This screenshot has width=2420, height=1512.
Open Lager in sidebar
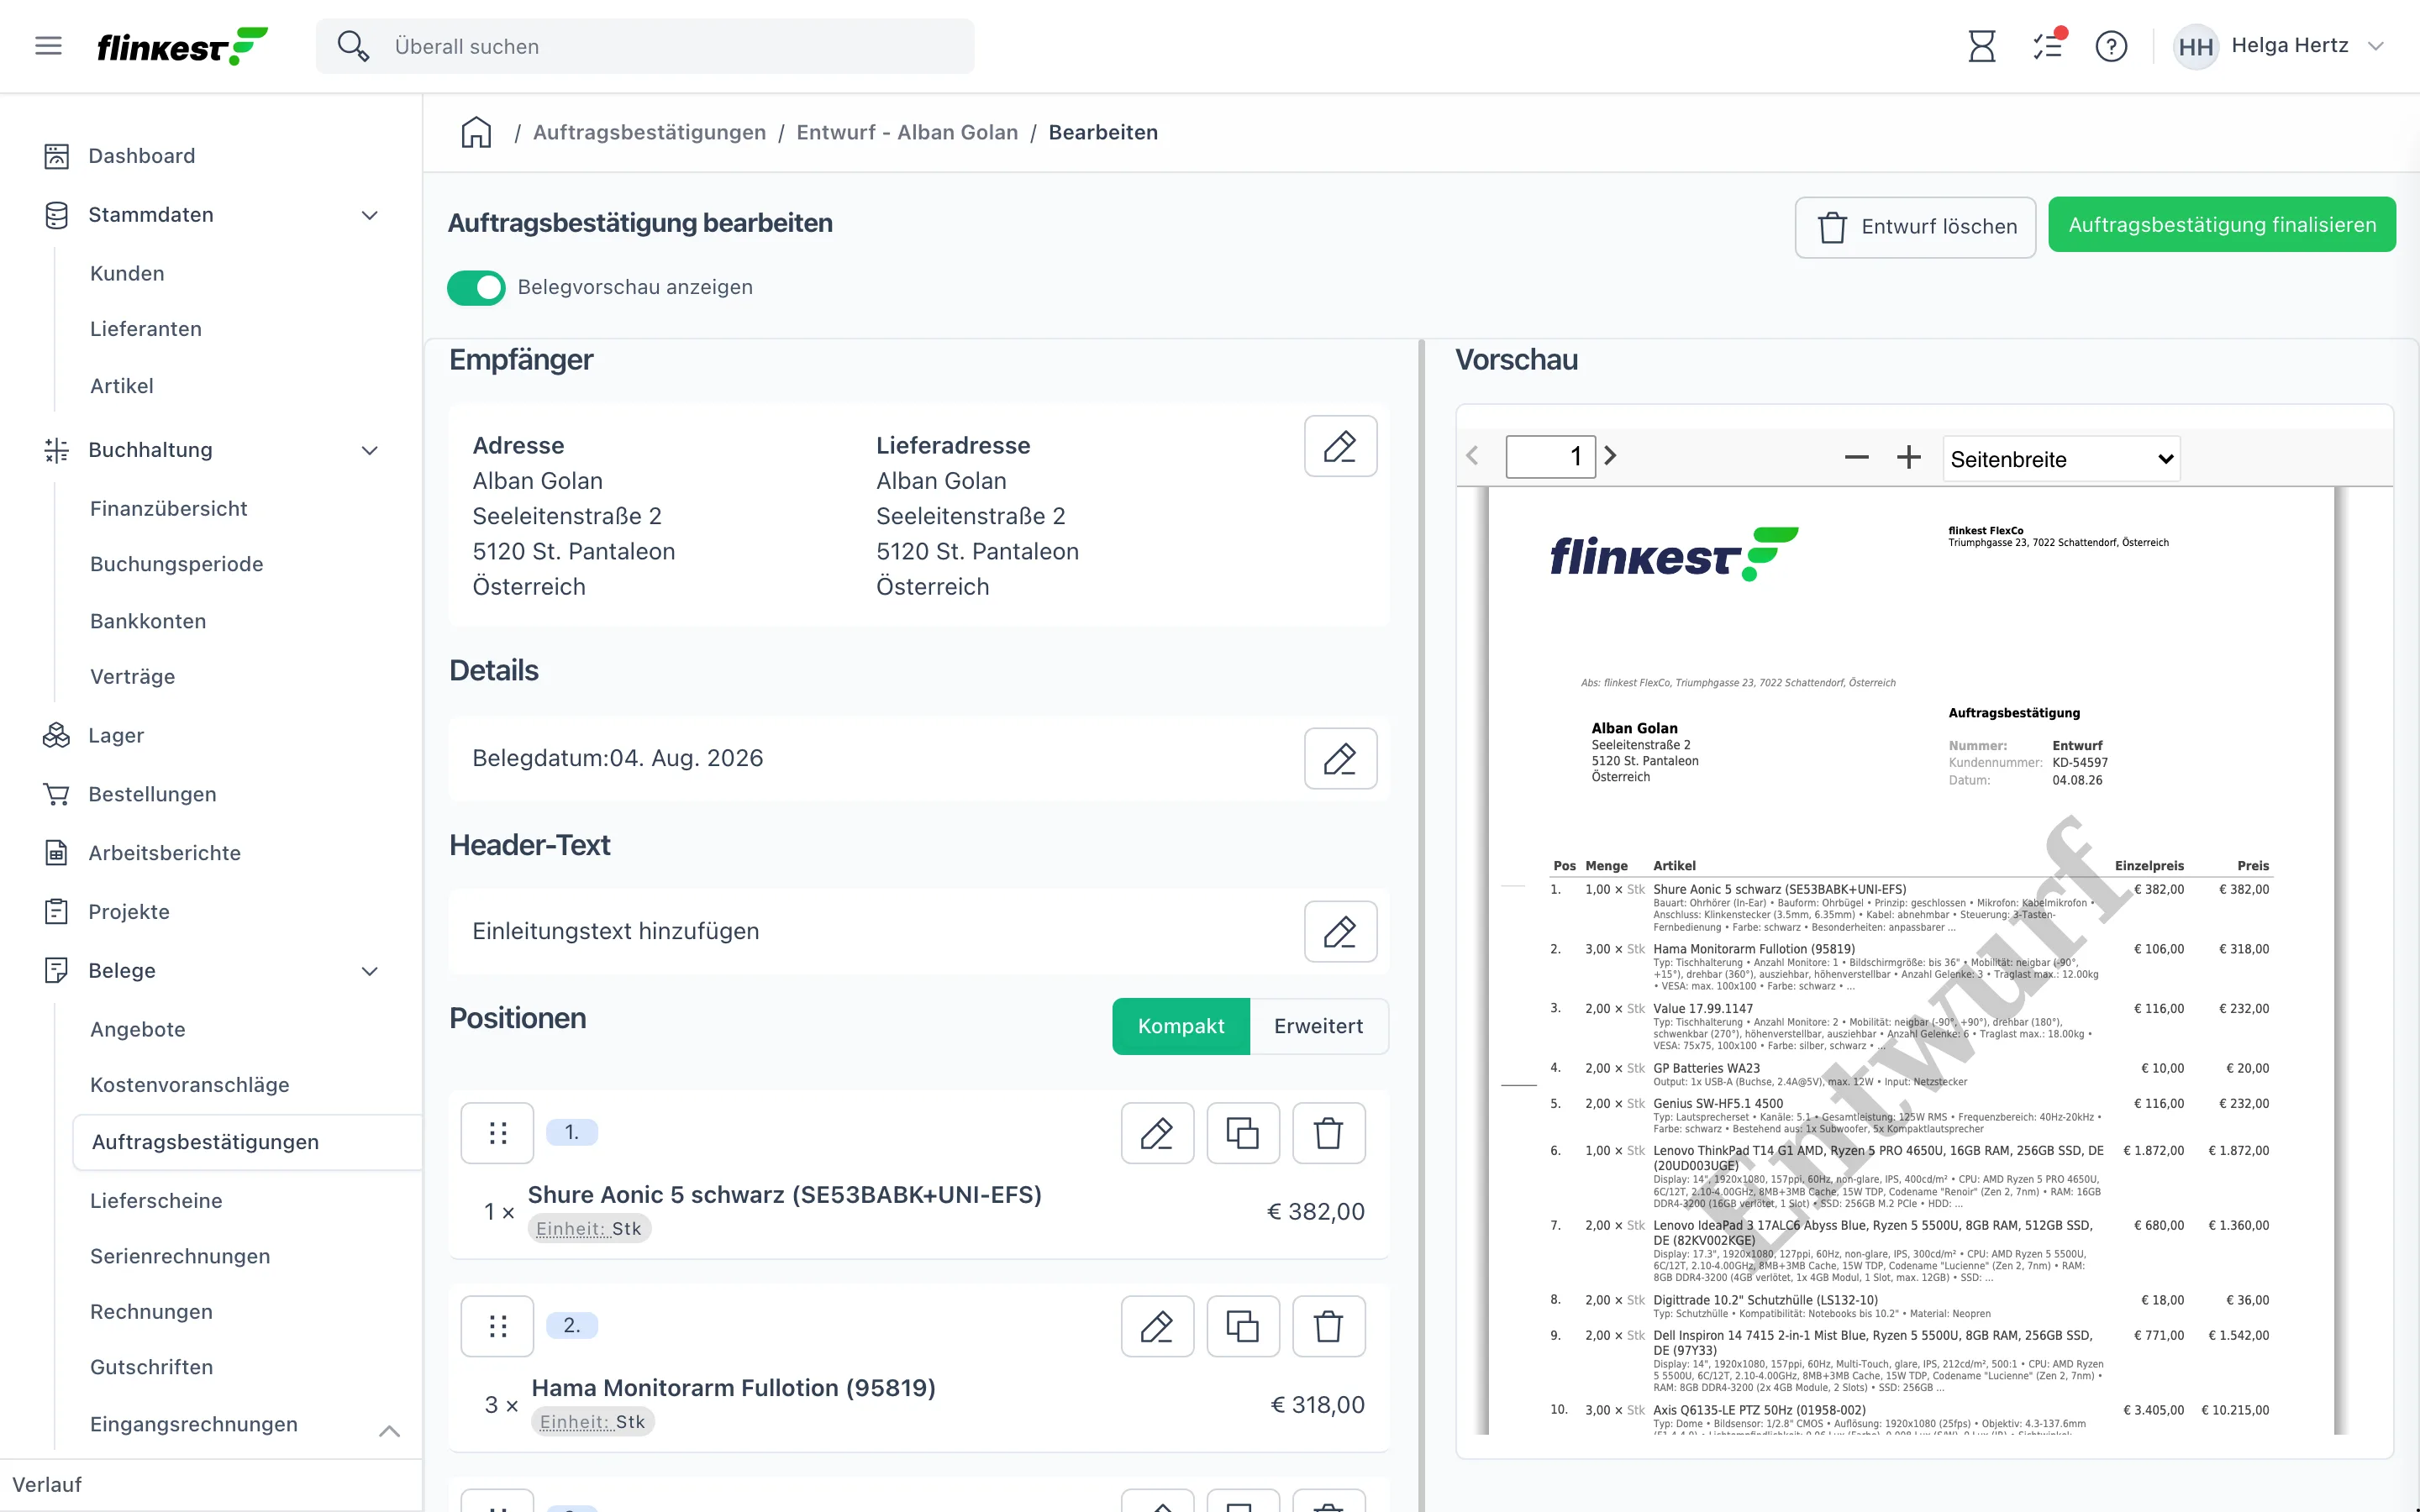(116, 736)
